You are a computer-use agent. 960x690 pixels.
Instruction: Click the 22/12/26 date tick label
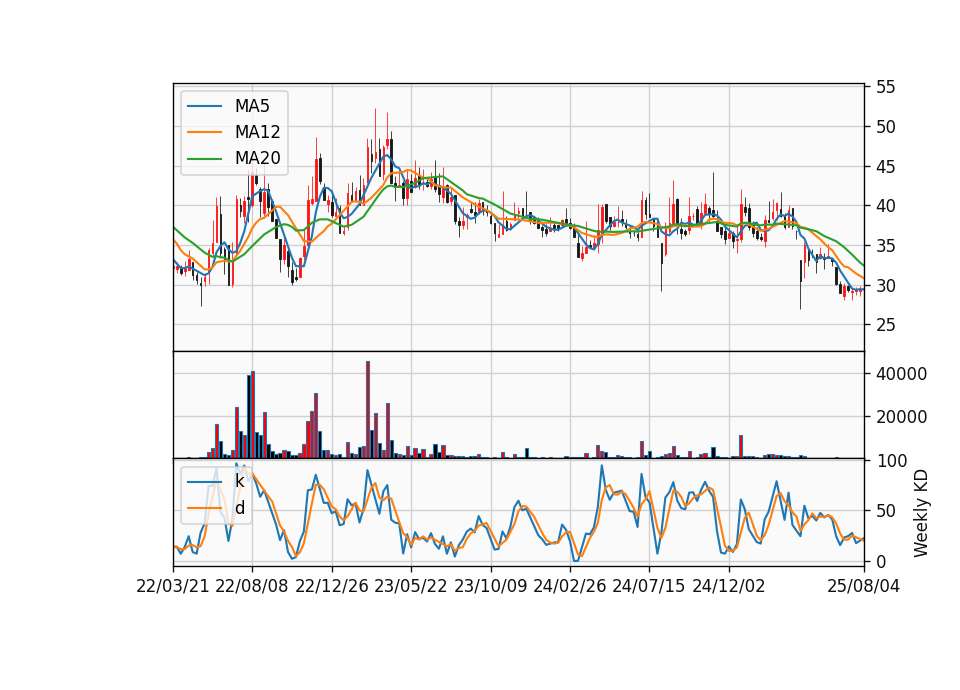332,586
